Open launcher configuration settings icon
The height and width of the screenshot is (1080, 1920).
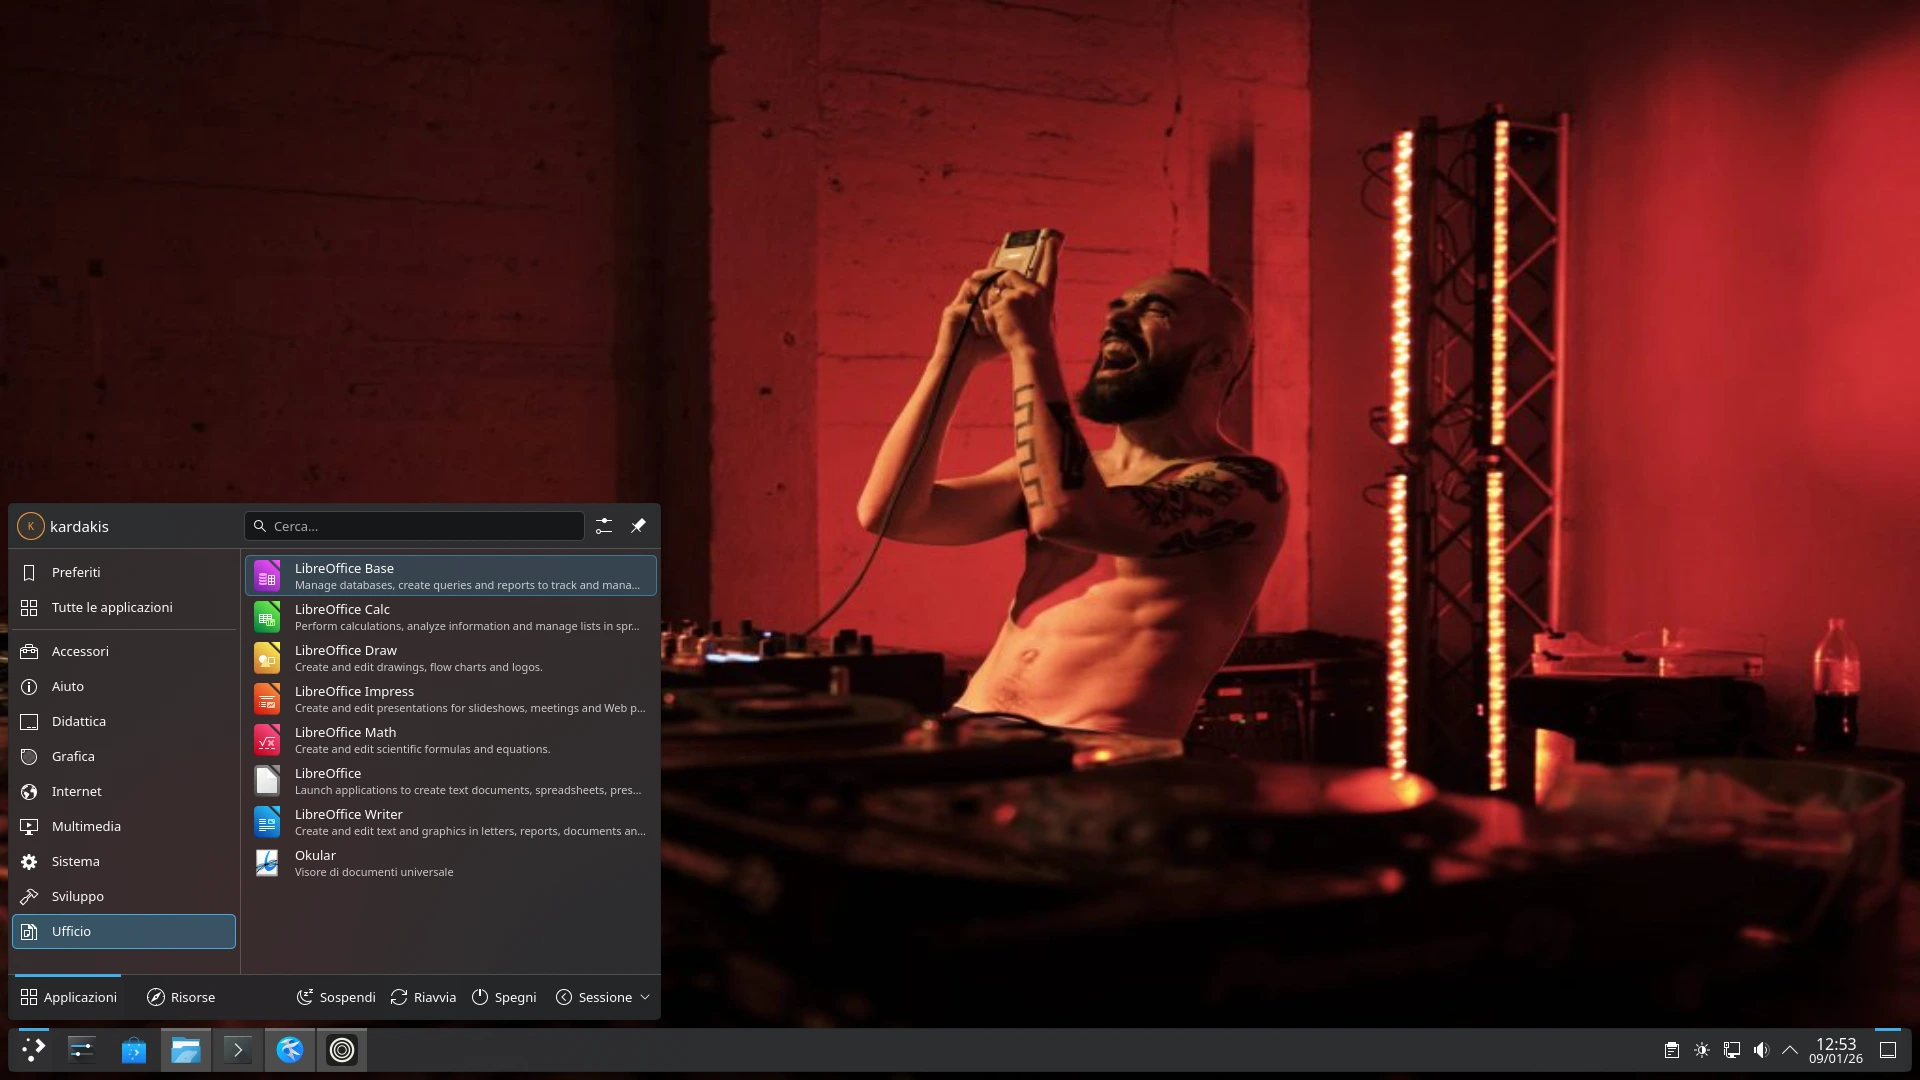[x=604, y=526]
